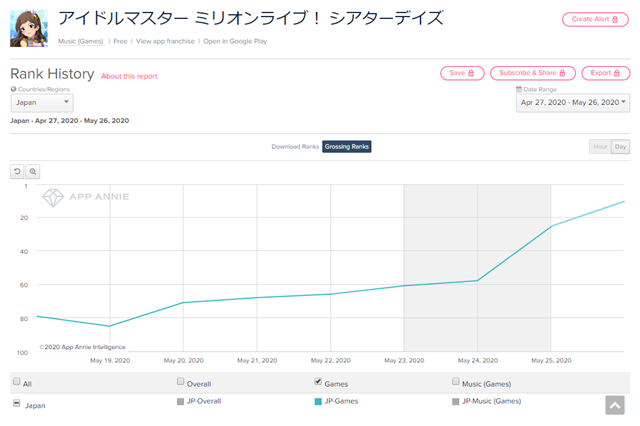Open the date range dropdown

click(573, 102)
